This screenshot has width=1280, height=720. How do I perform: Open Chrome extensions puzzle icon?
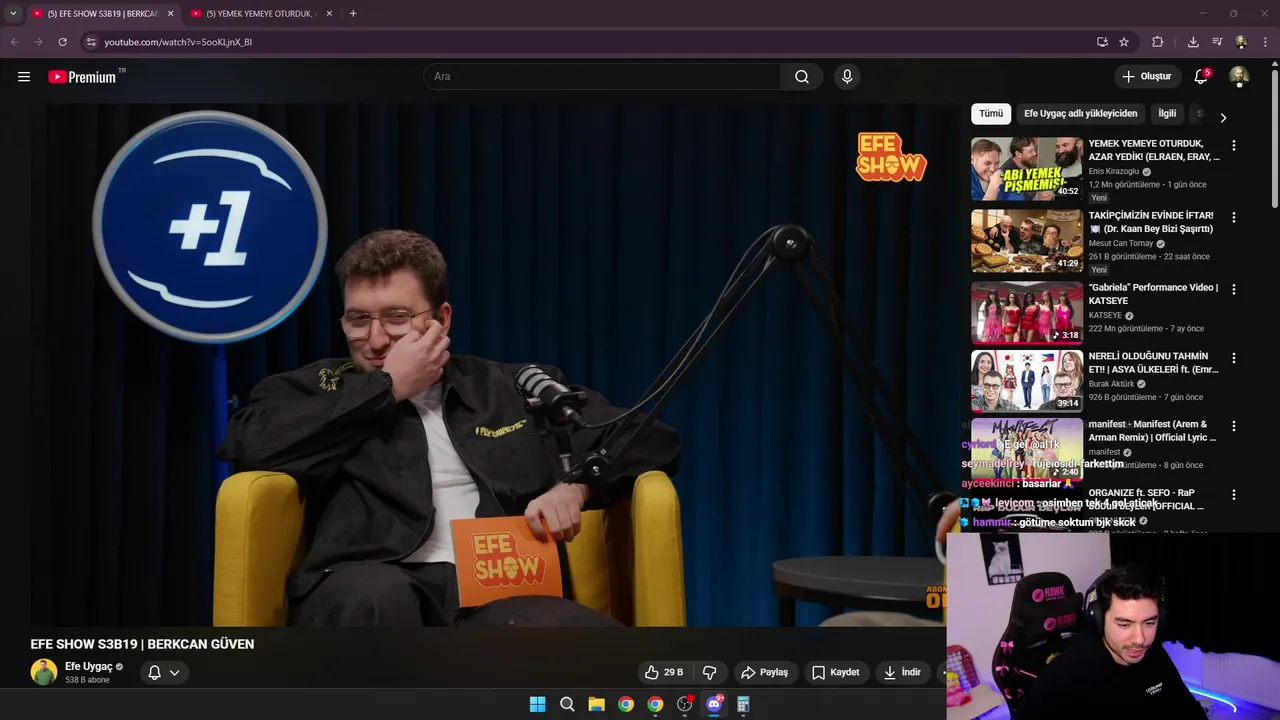pos(1158,42)
